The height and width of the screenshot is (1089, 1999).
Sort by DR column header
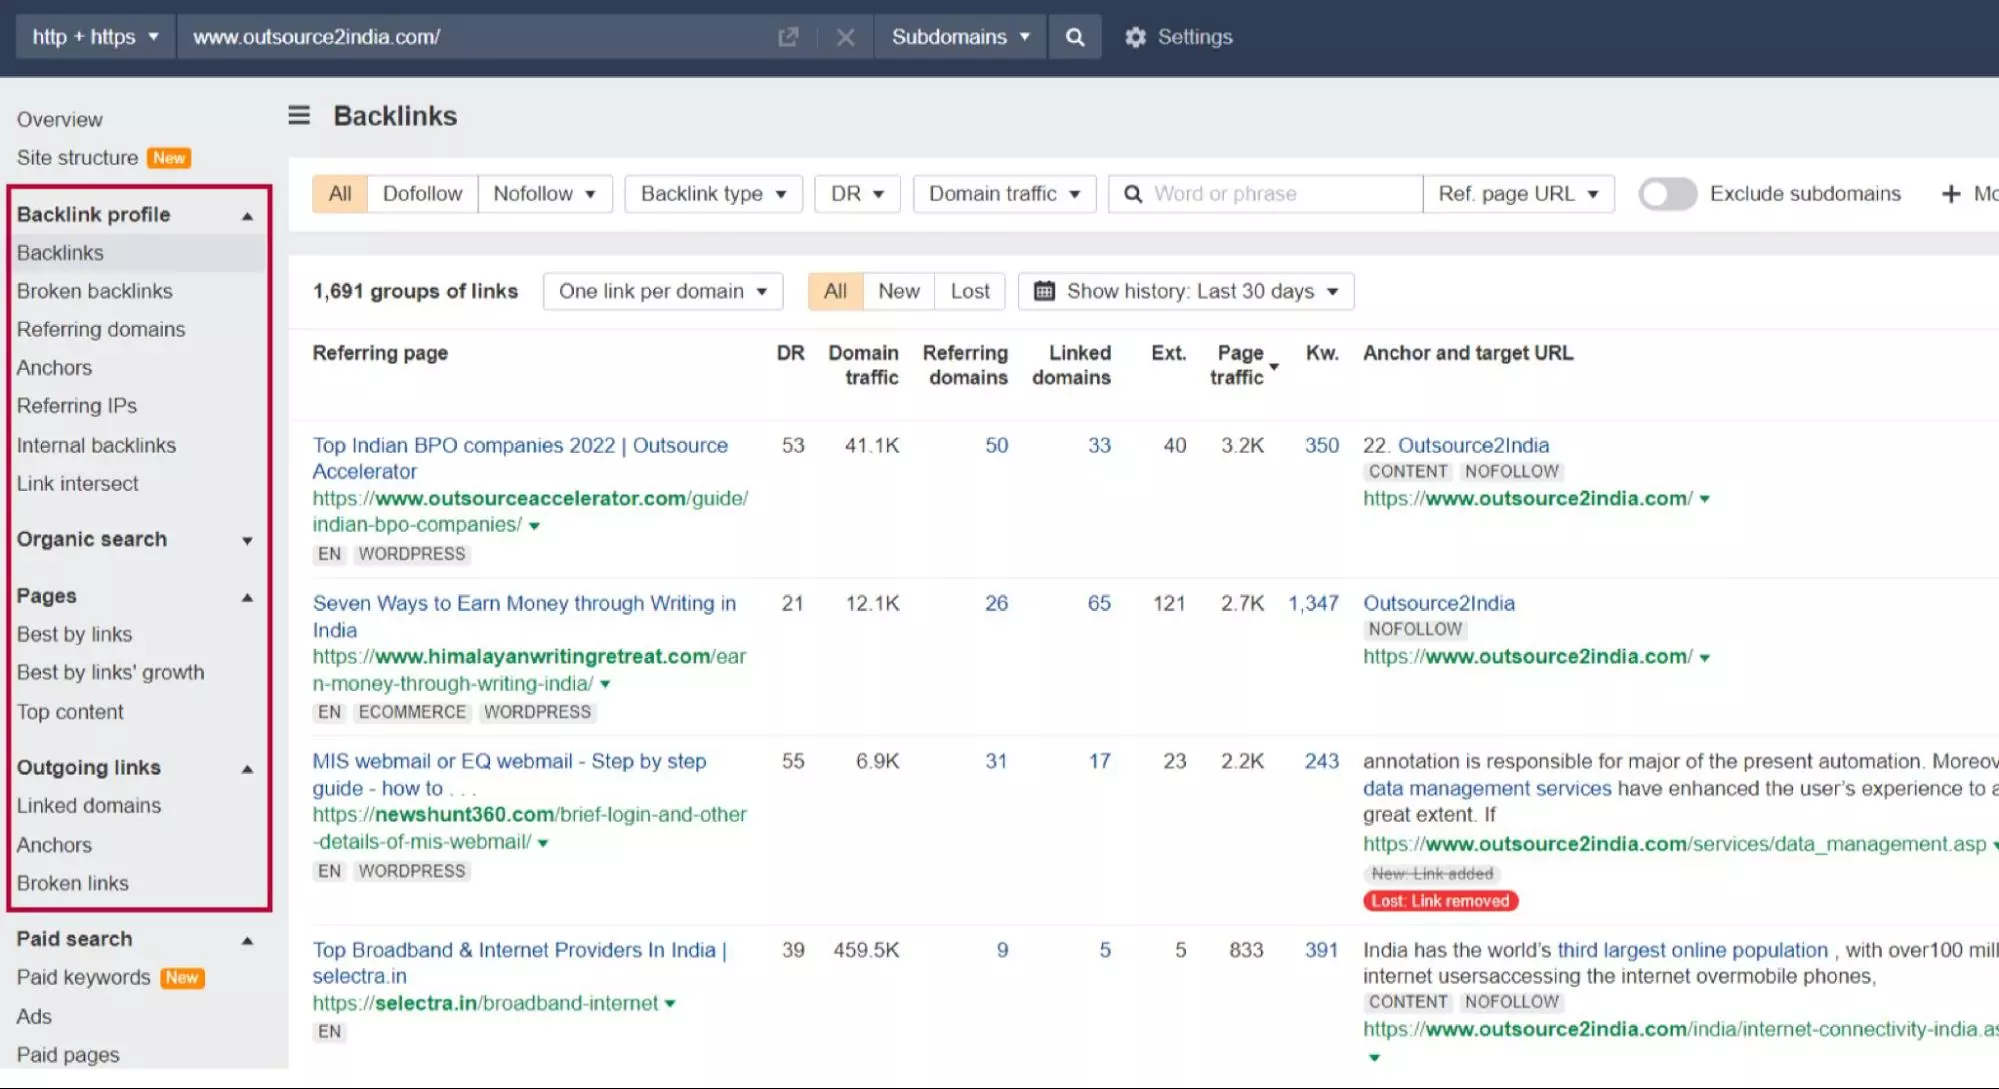click(790, 353)
